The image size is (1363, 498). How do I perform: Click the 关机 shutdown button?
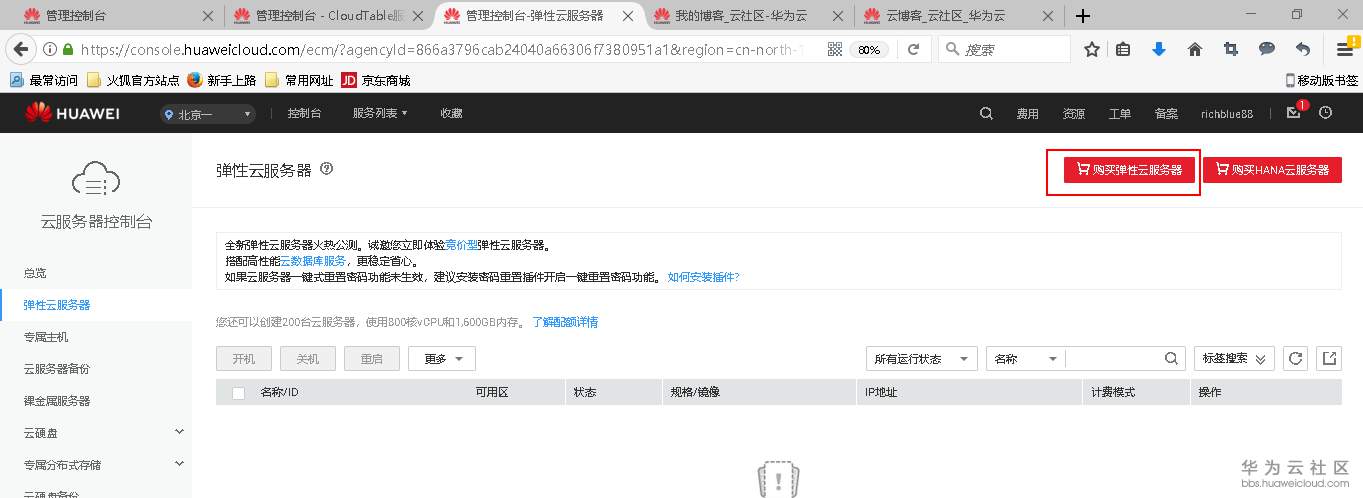click(x=308, y=359)
